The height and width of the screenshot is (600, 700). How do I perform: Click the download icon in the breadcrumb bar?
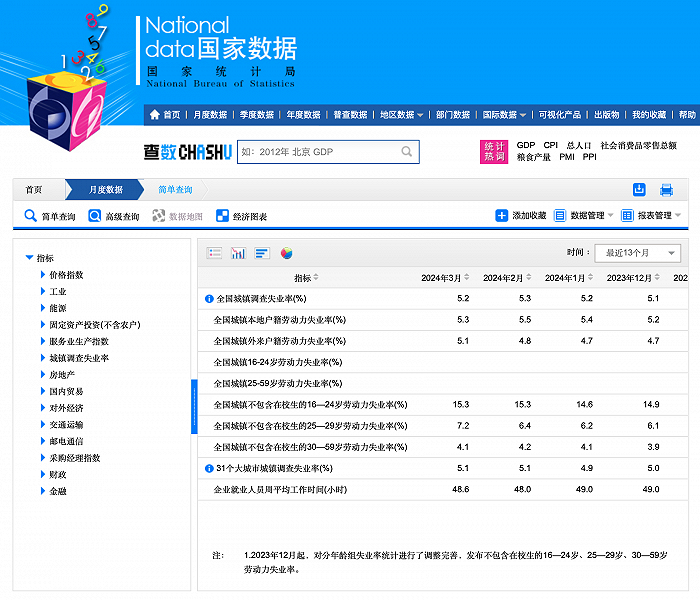point(639,190)
